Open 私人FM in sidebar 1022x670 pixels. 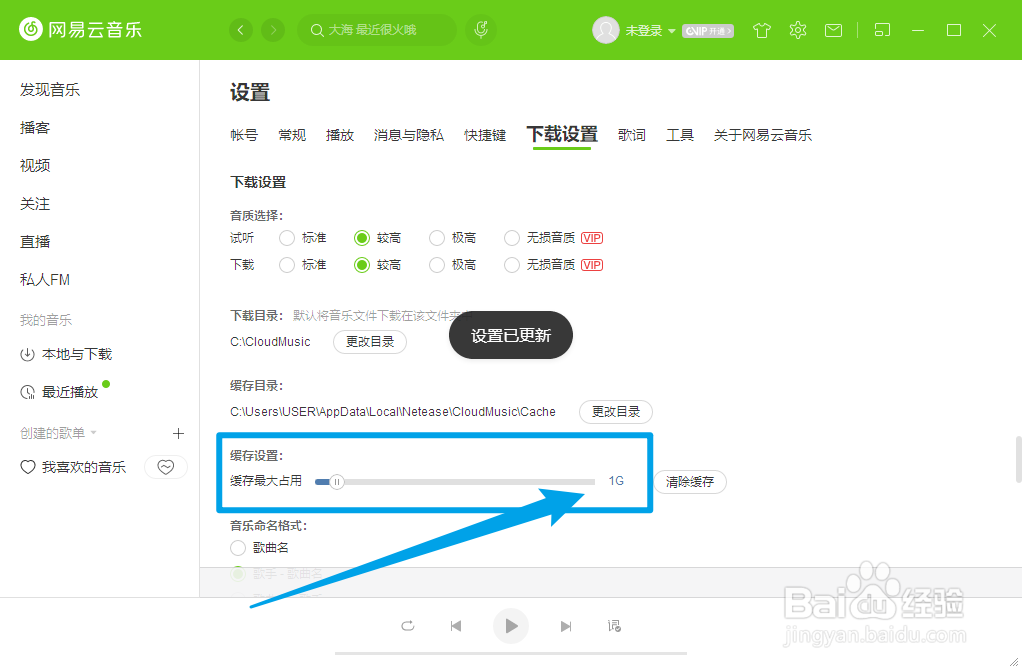(44, 280)
